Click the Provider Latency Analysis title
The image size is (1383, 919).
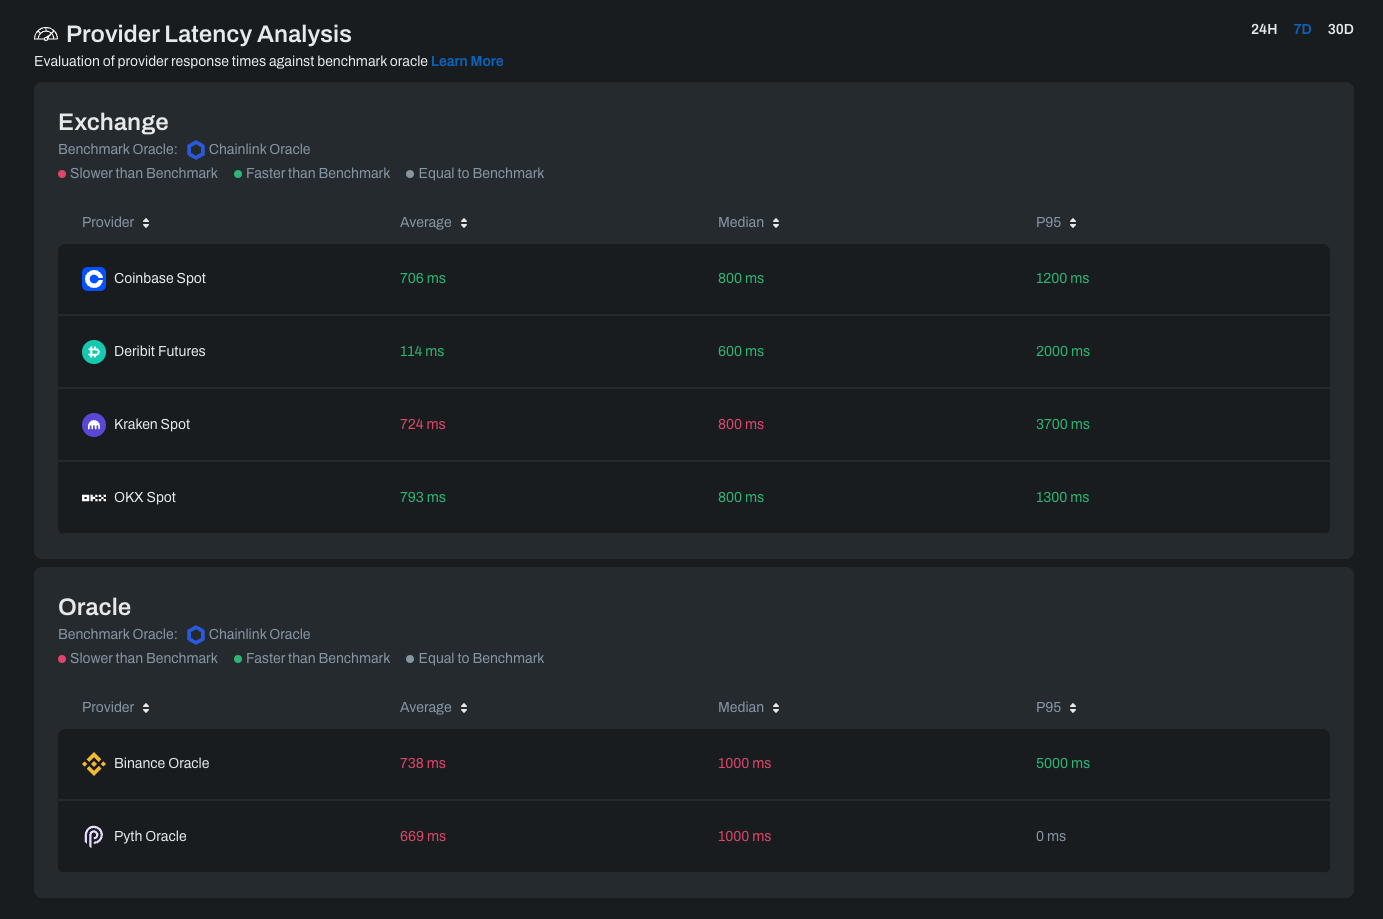point(209,34)
